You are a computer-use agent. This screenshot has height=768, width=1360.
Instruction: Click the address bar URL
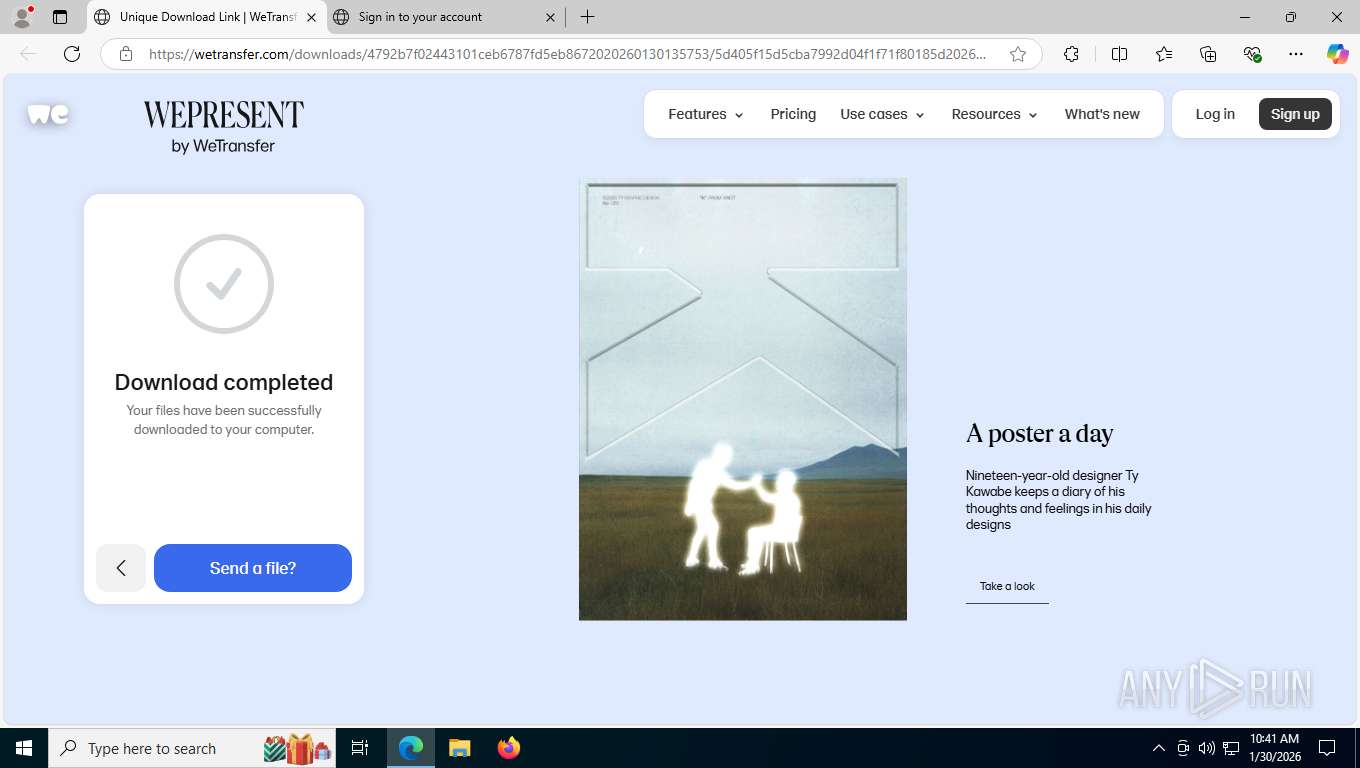pos(567,54)
